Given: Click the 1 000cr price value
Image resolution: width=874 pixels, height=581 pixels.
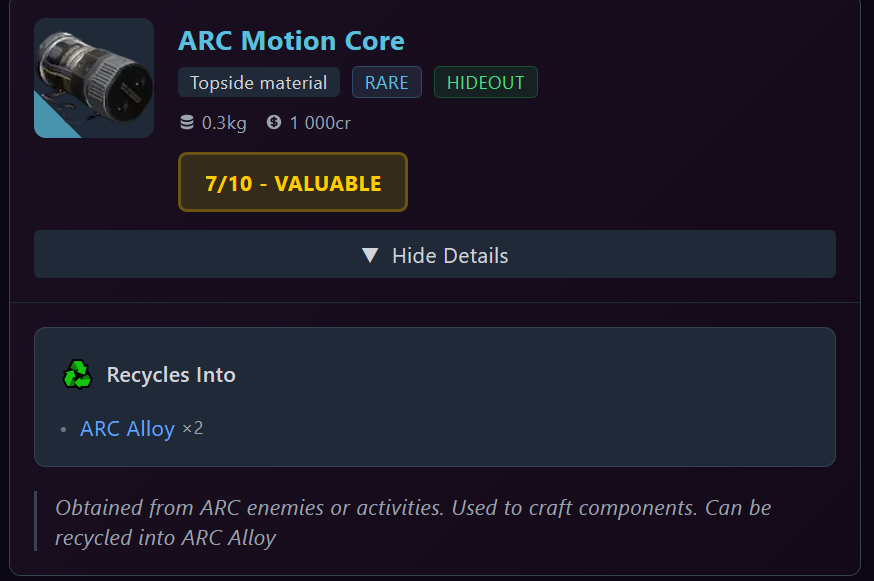Looking at the screenshot, I should (x=320, y=123).
